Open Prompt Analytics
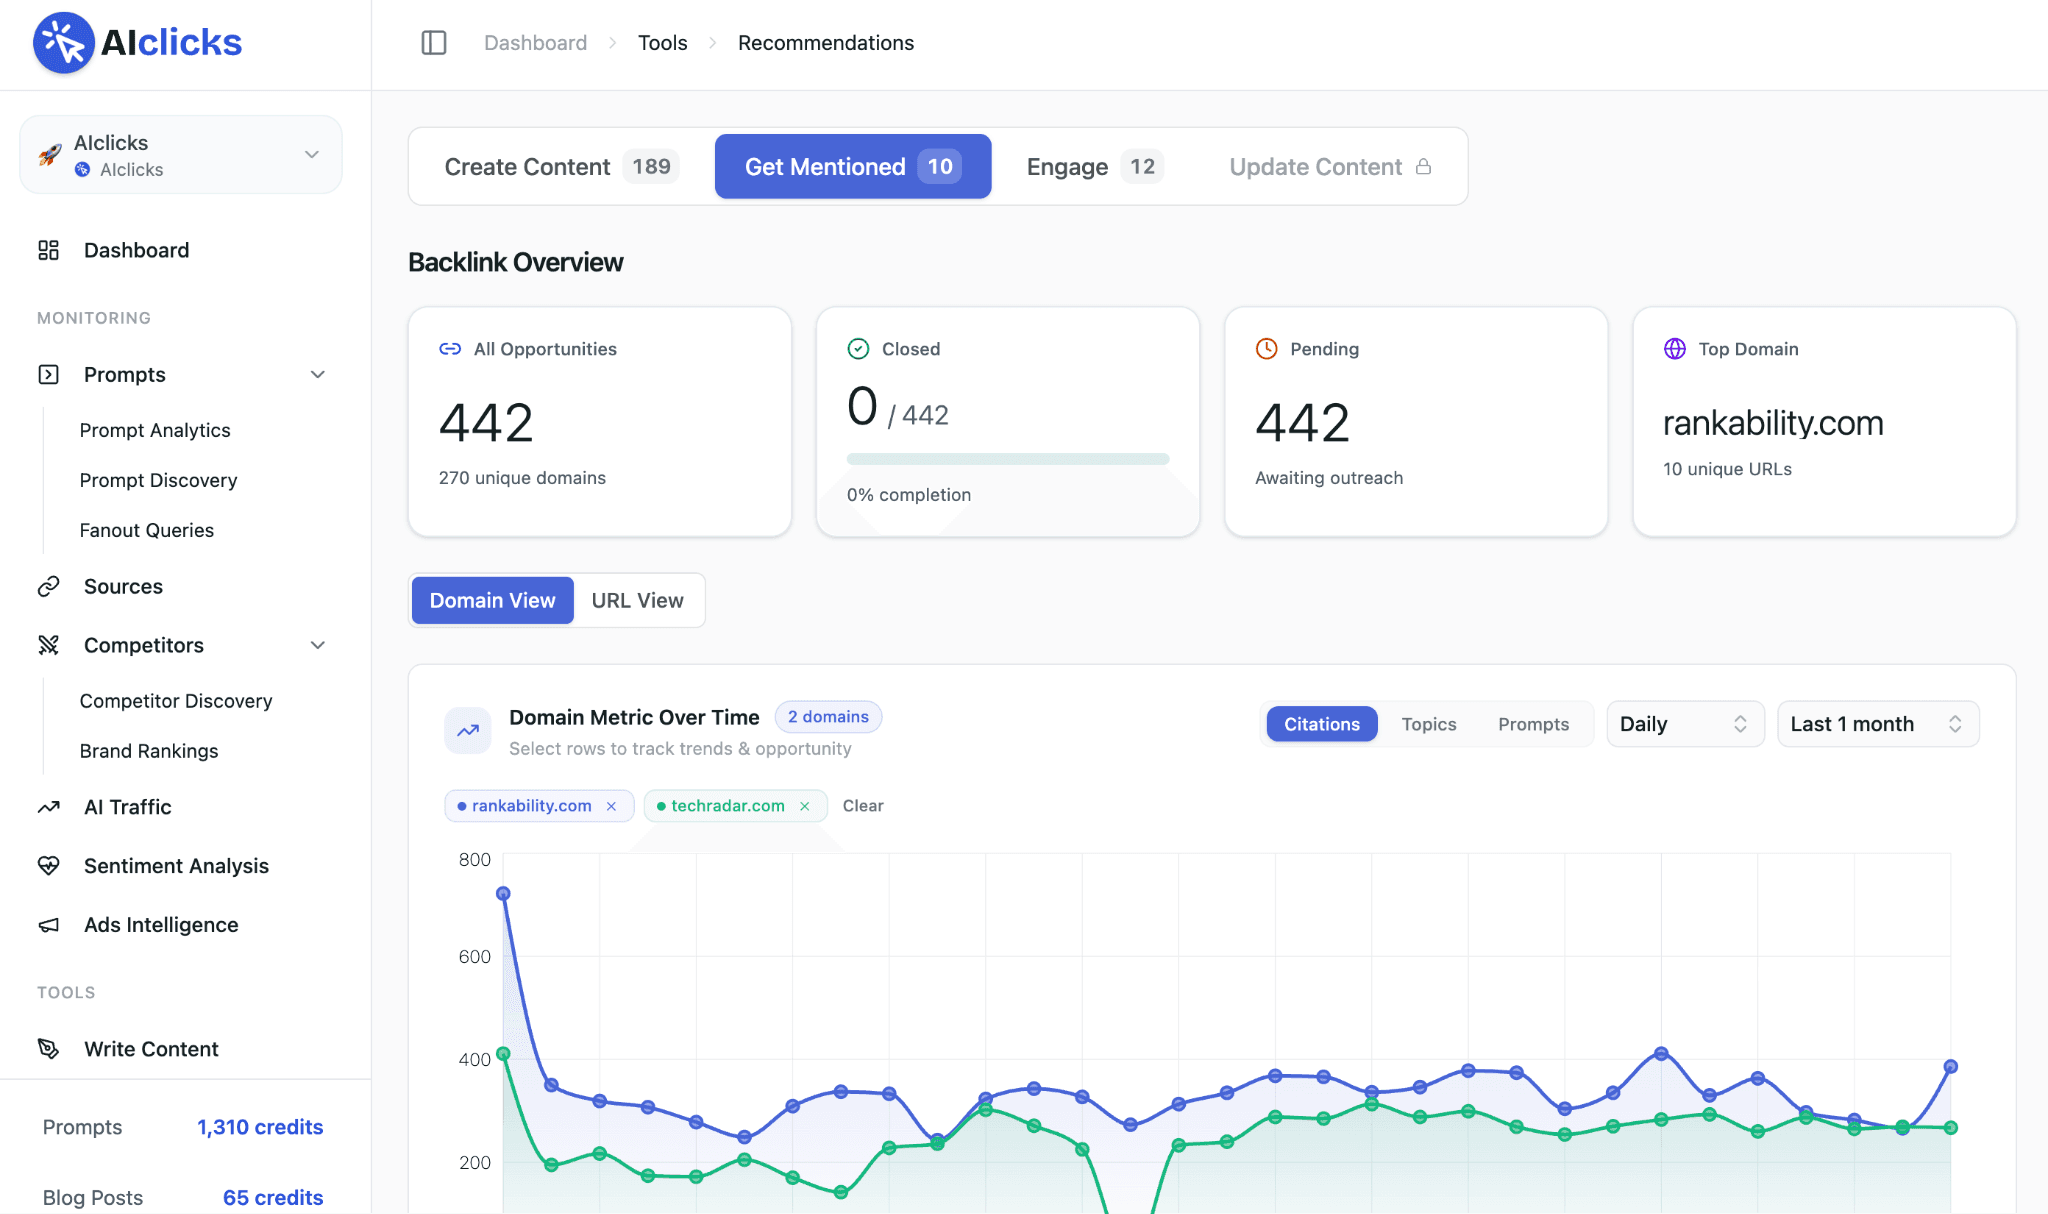Viewport: 2048px width, 1214px height. (x=155, y=430)
